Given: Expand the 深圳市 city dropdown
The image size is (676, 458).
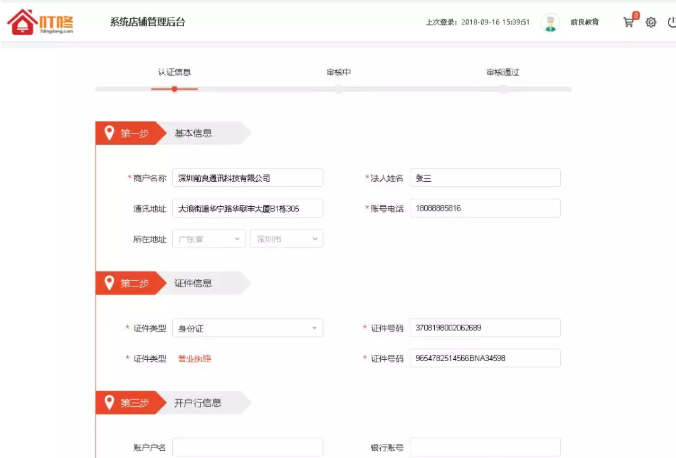Looking at the screenshot, I should pos(286,239).
